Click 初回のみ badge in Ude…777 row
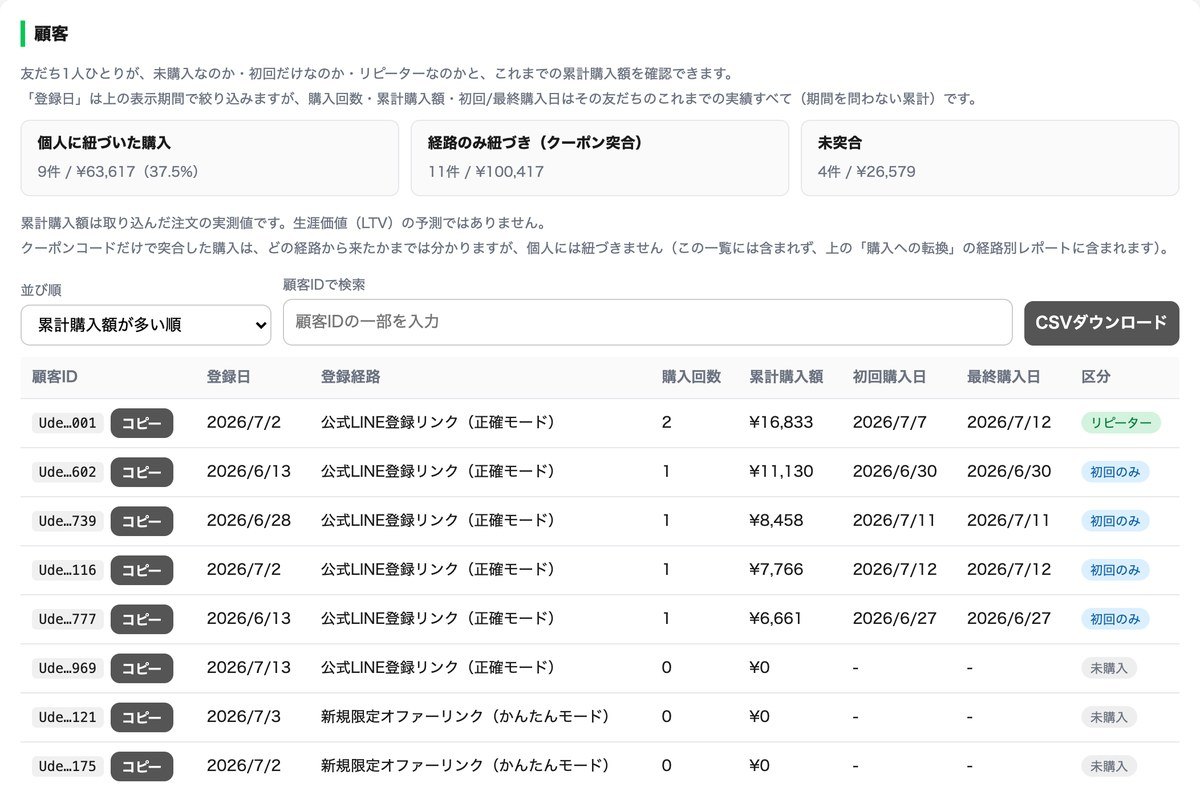Image resolution: width=1200 pixels, height=787 pixels. pyautogui.click(x=1115, y=619)
